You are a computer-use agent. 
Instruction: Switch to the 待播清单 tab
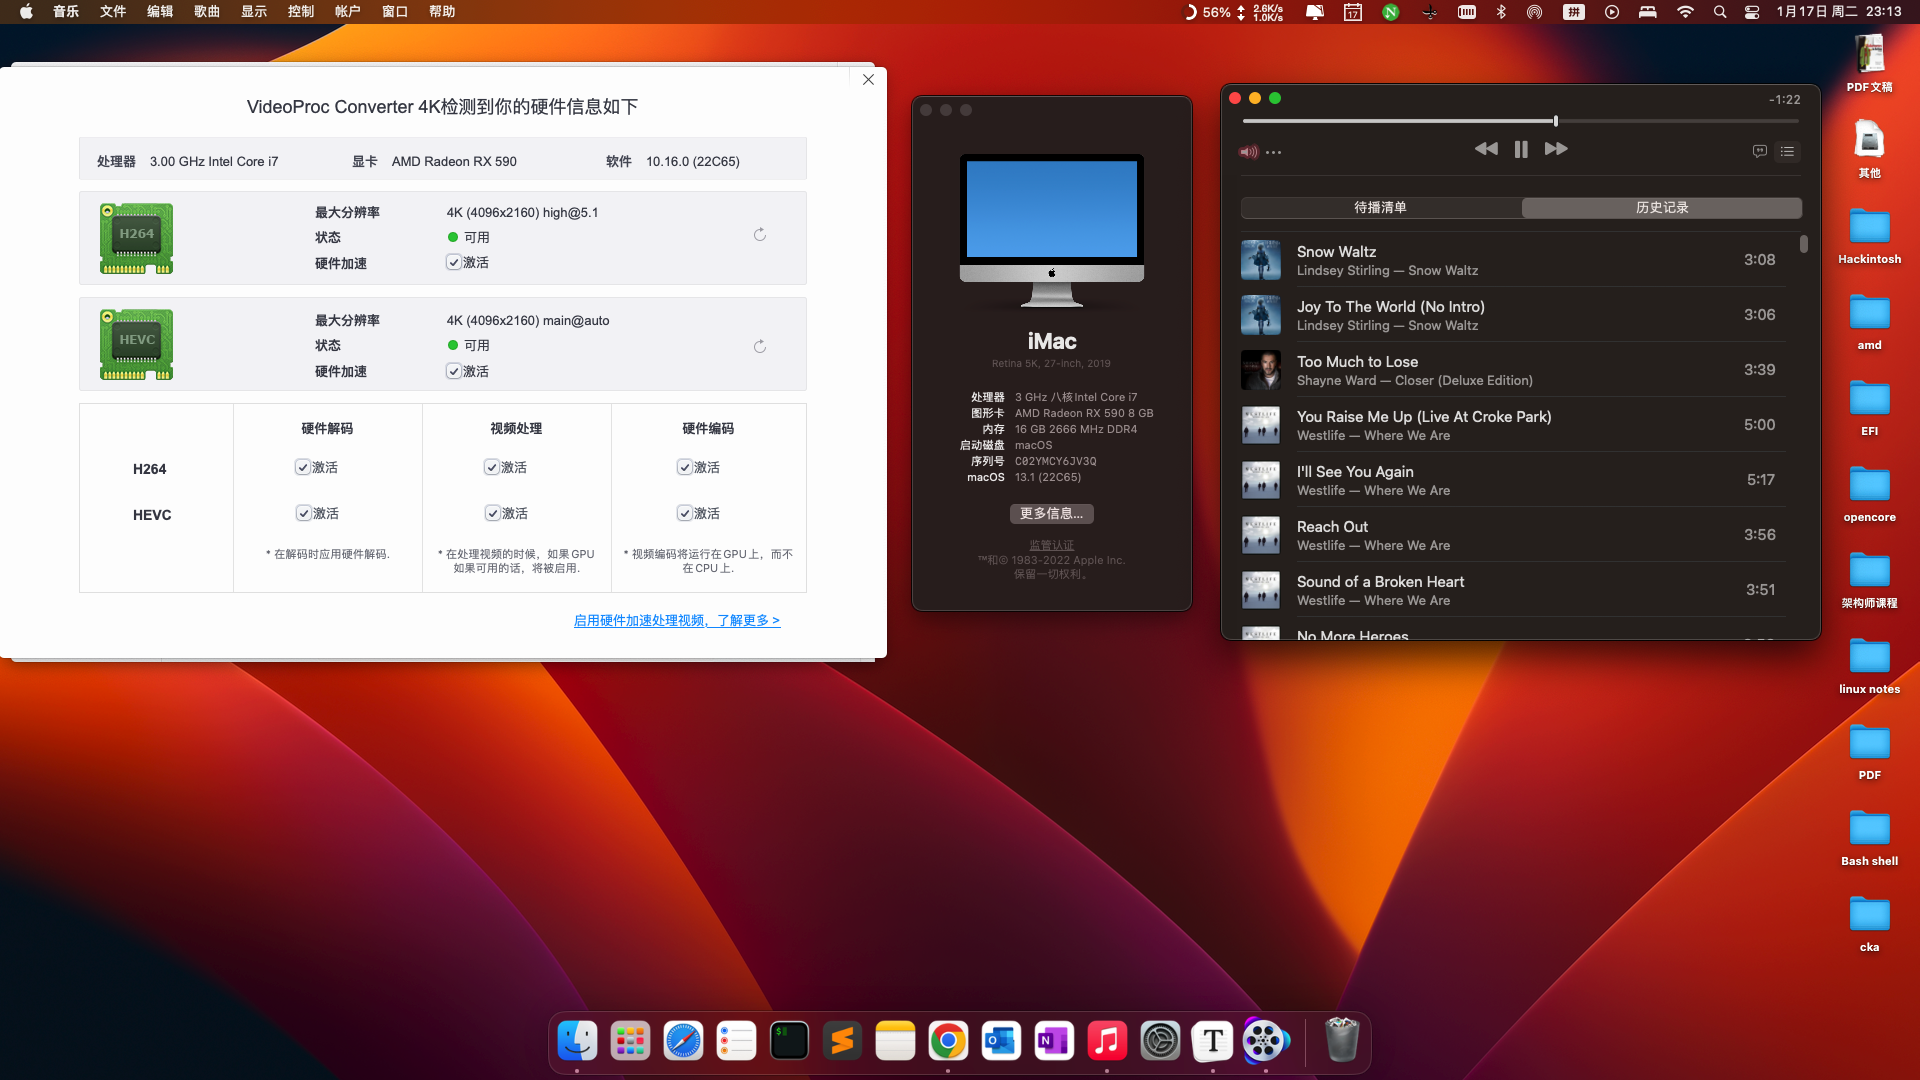1381,207
